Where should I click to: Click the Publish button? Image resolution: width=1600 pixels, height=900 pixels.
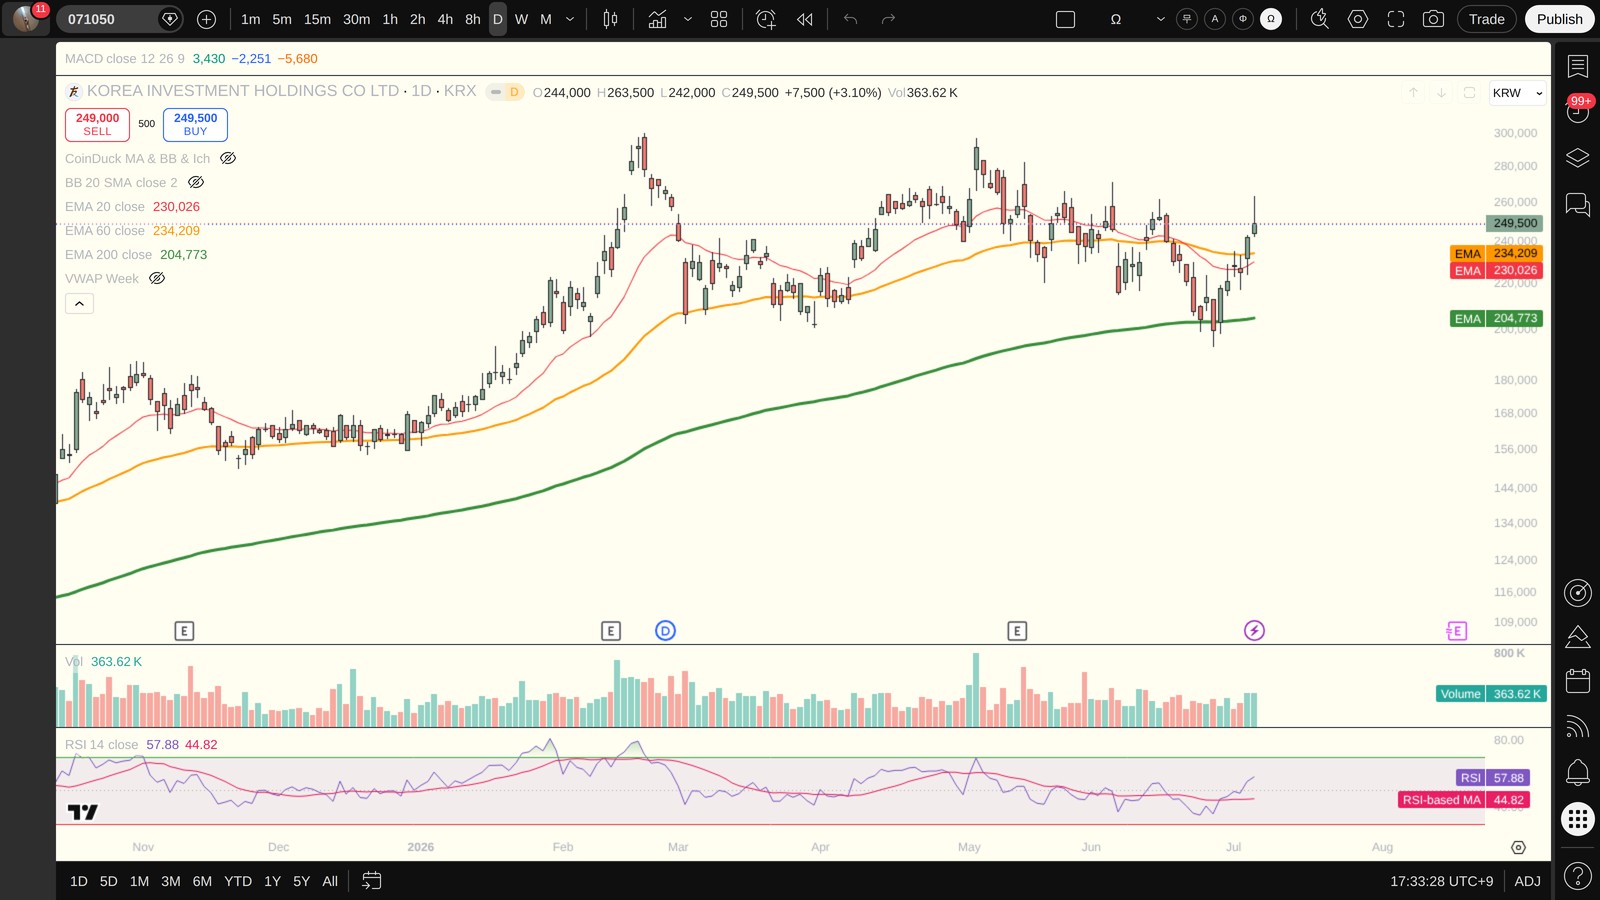point(1559,19)
